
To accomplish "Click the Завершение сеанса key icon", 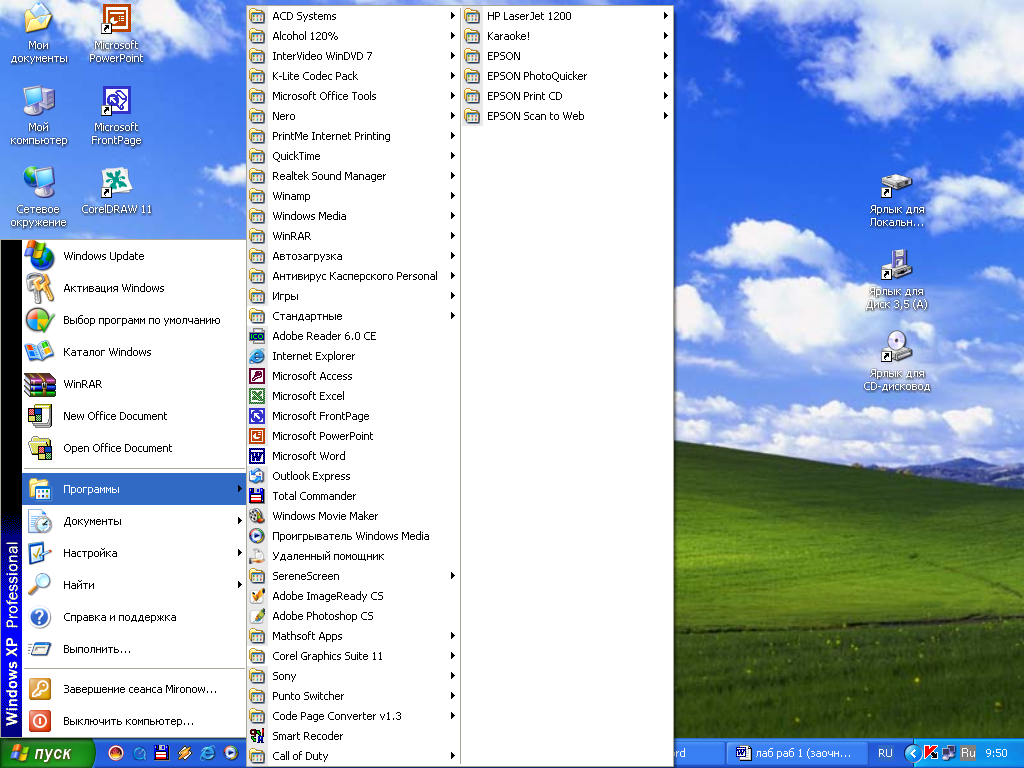I will click(x=40, y=689).
